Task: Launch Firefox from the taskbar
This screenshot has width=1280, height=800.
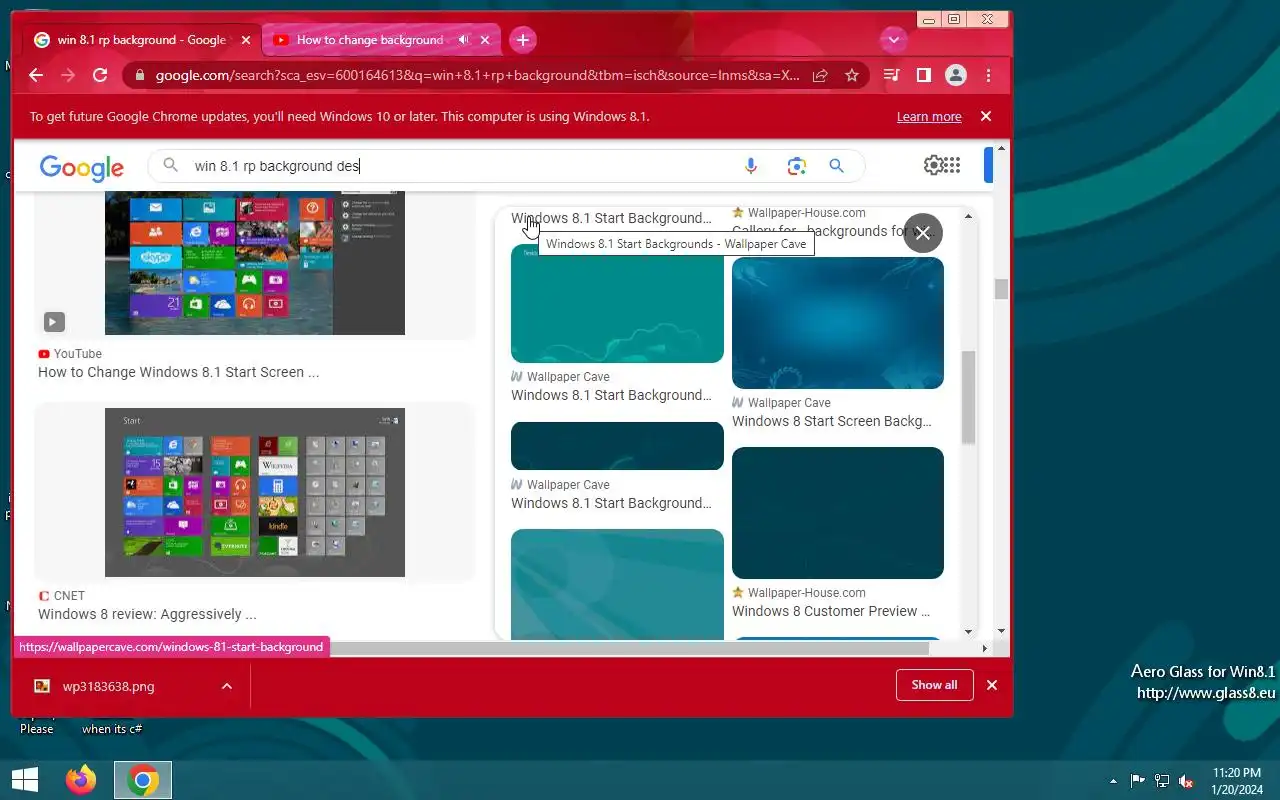Action: [x=81, y=780]
